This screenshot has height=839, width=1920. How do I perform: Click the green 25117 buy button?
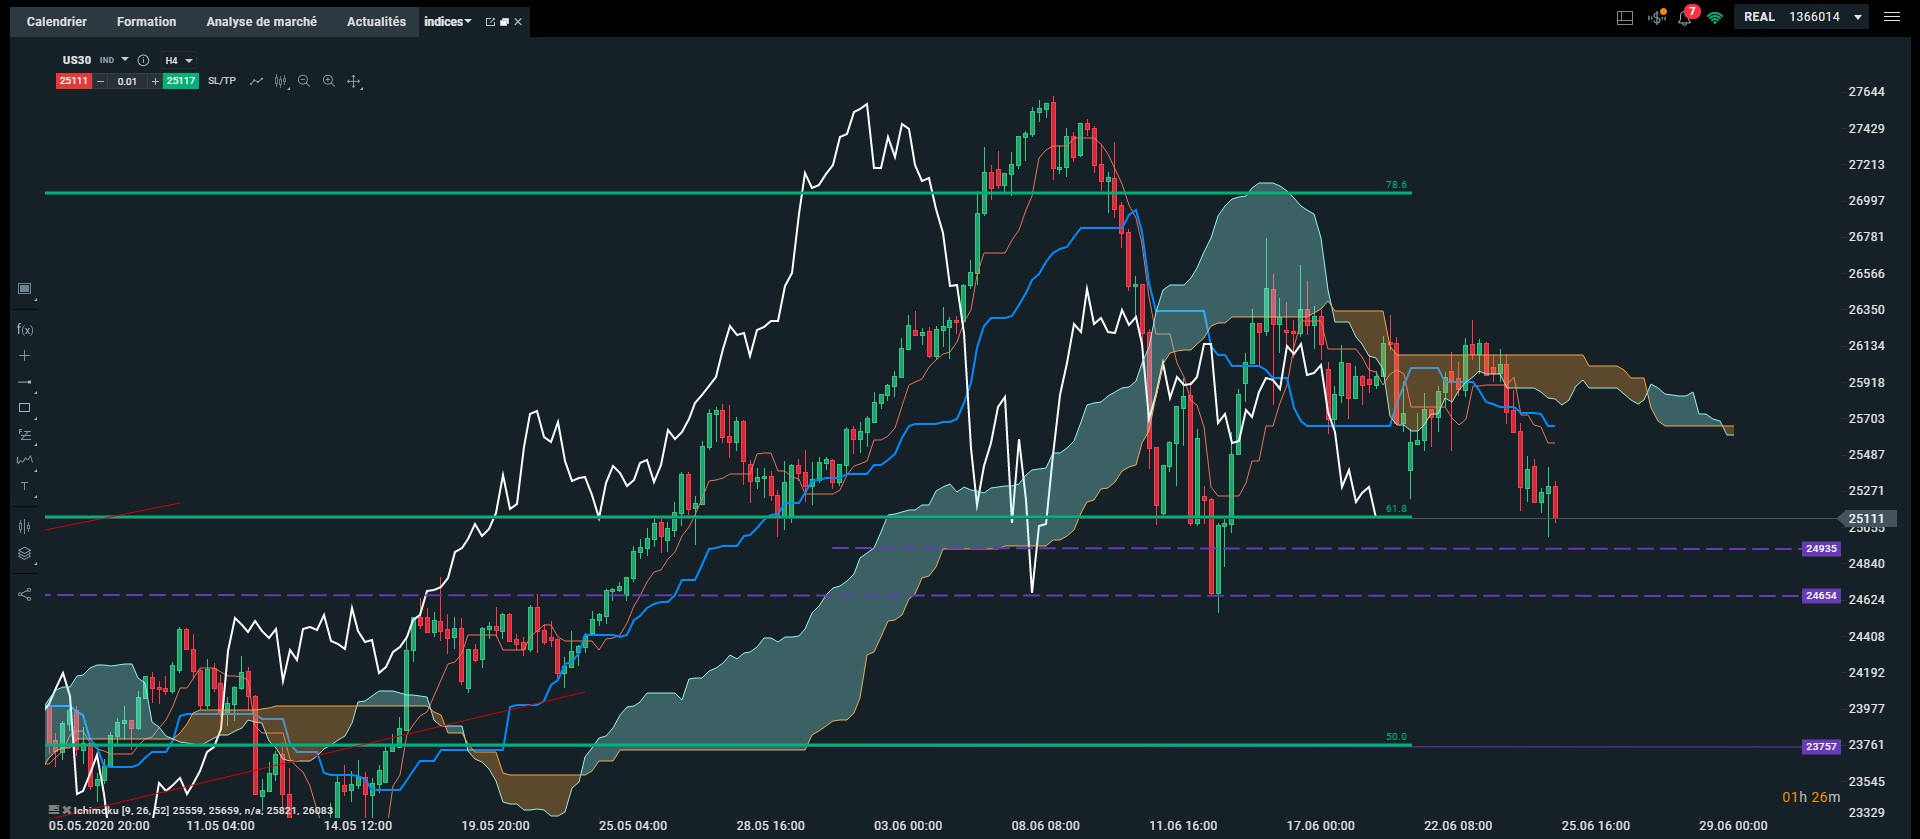[181, 81]
